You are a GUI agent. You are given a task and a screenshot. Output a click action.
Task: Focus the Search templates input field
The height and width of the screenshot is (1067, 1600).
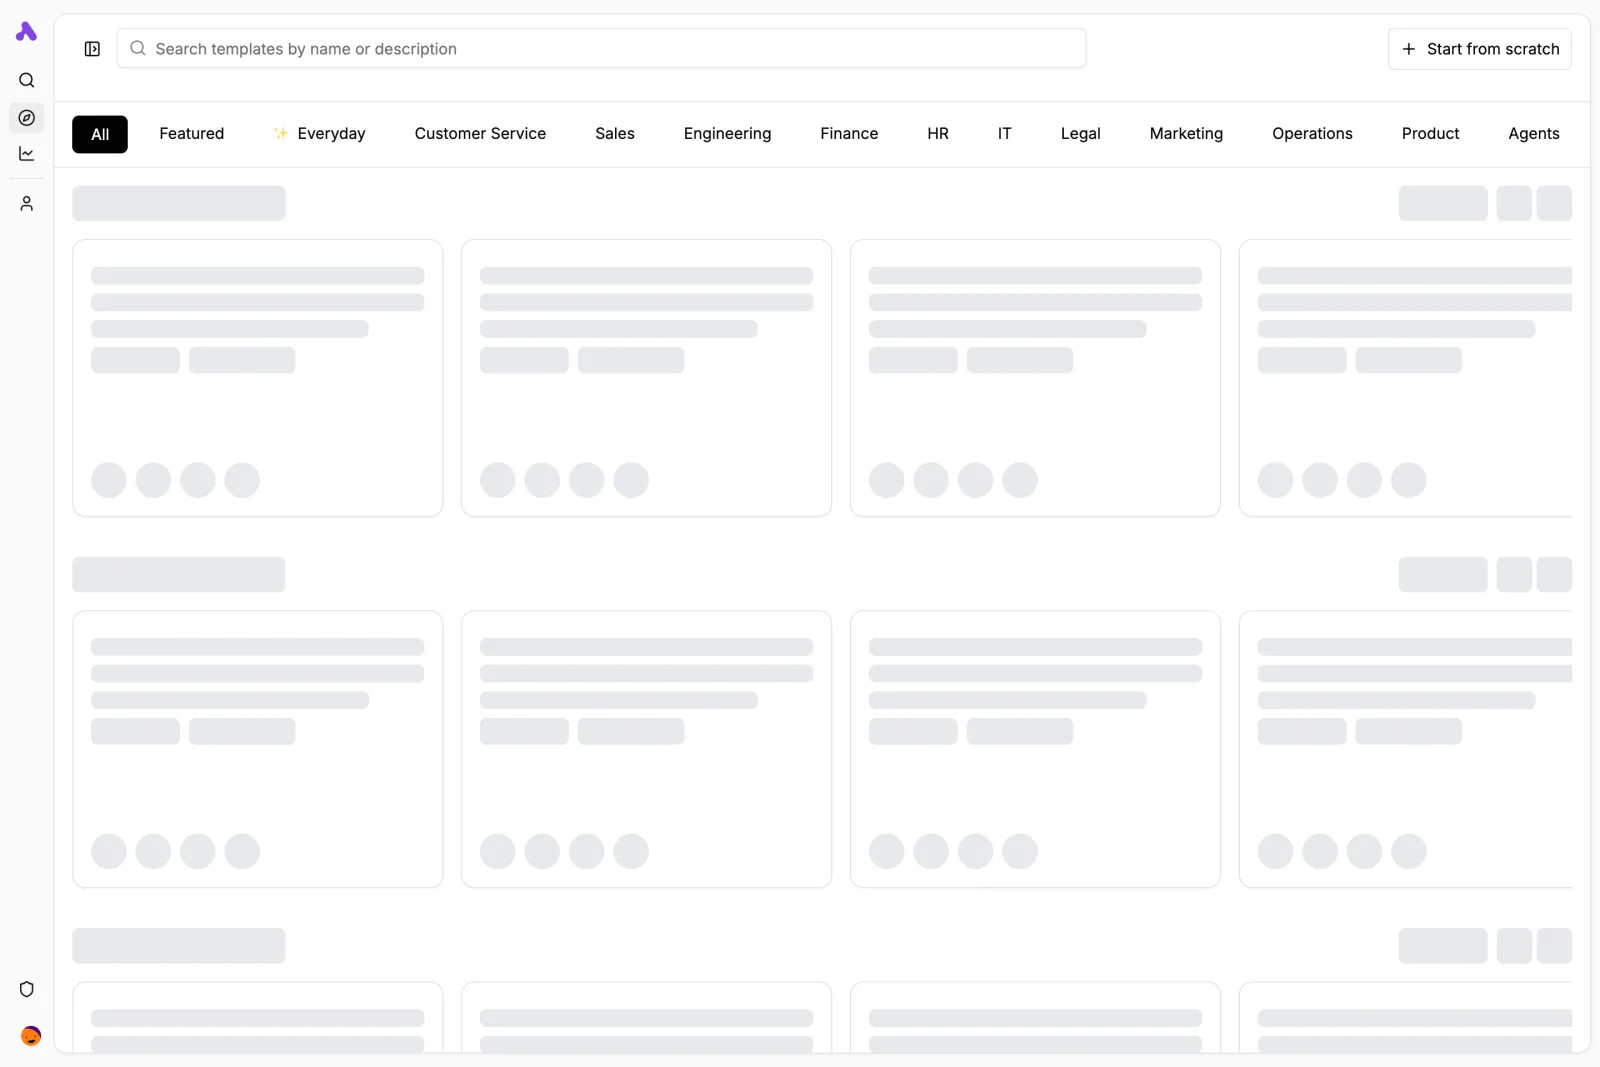602,48
